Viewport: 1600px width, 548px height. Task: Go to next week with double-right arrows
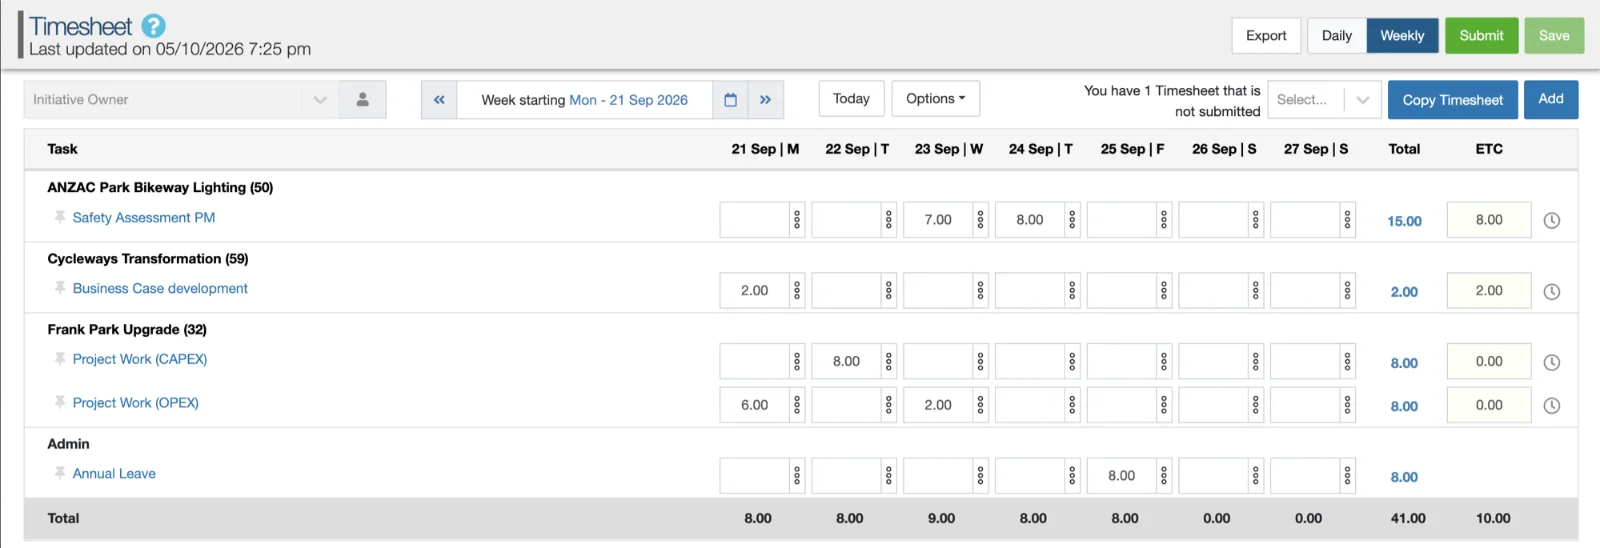click(x=766, y=99)
